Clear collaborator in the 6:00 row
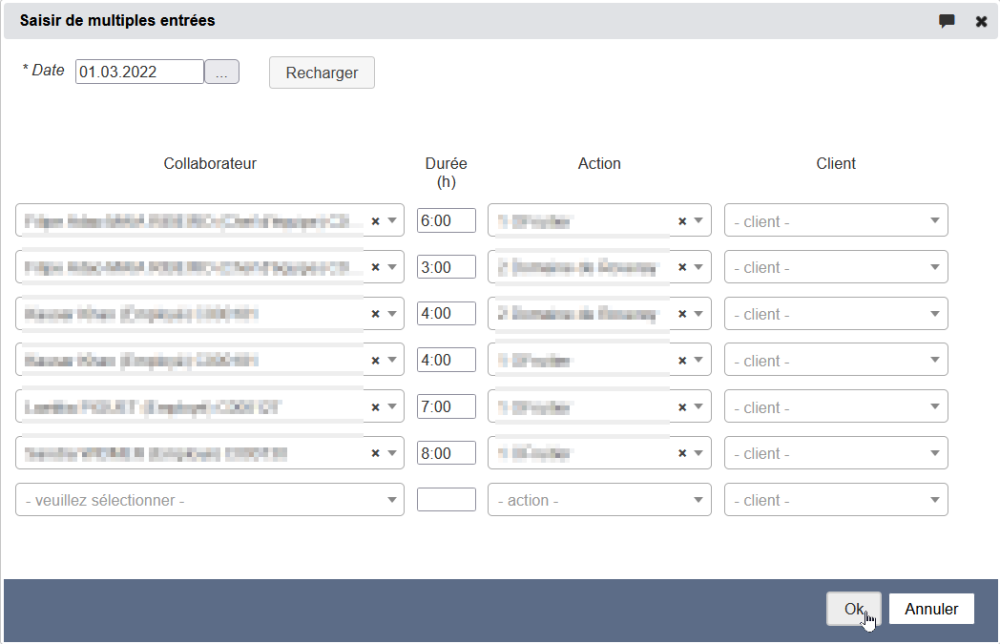 click(376, 221)
